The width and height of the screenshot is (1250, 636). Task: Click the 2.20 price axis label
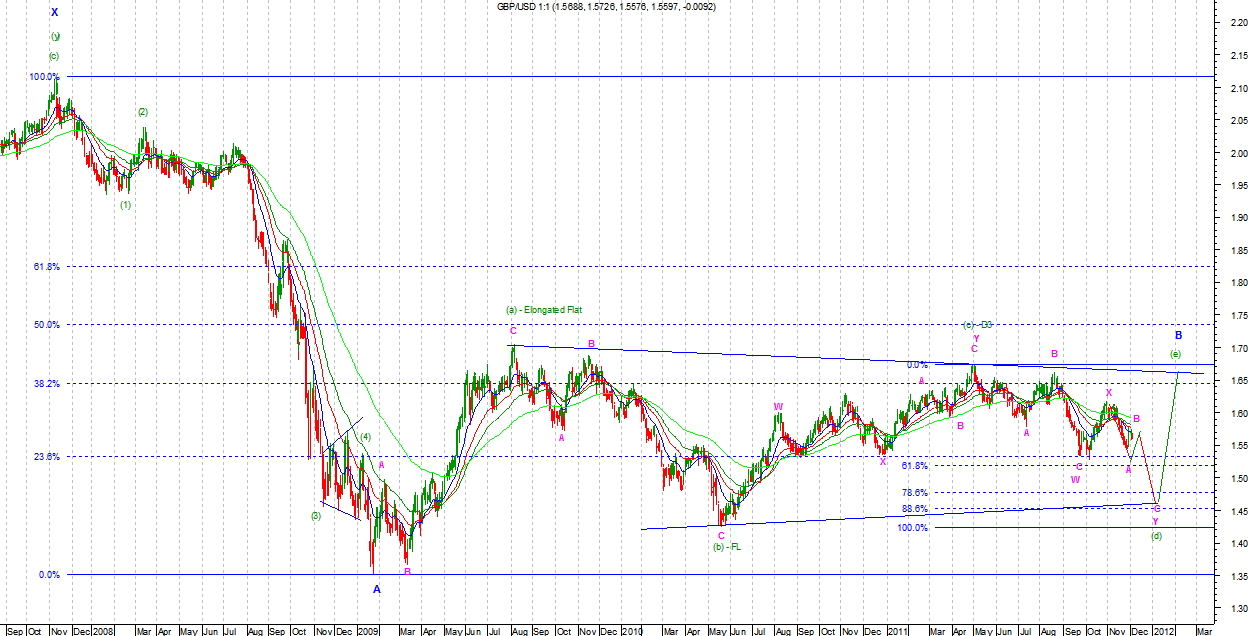pos(1236,23)
